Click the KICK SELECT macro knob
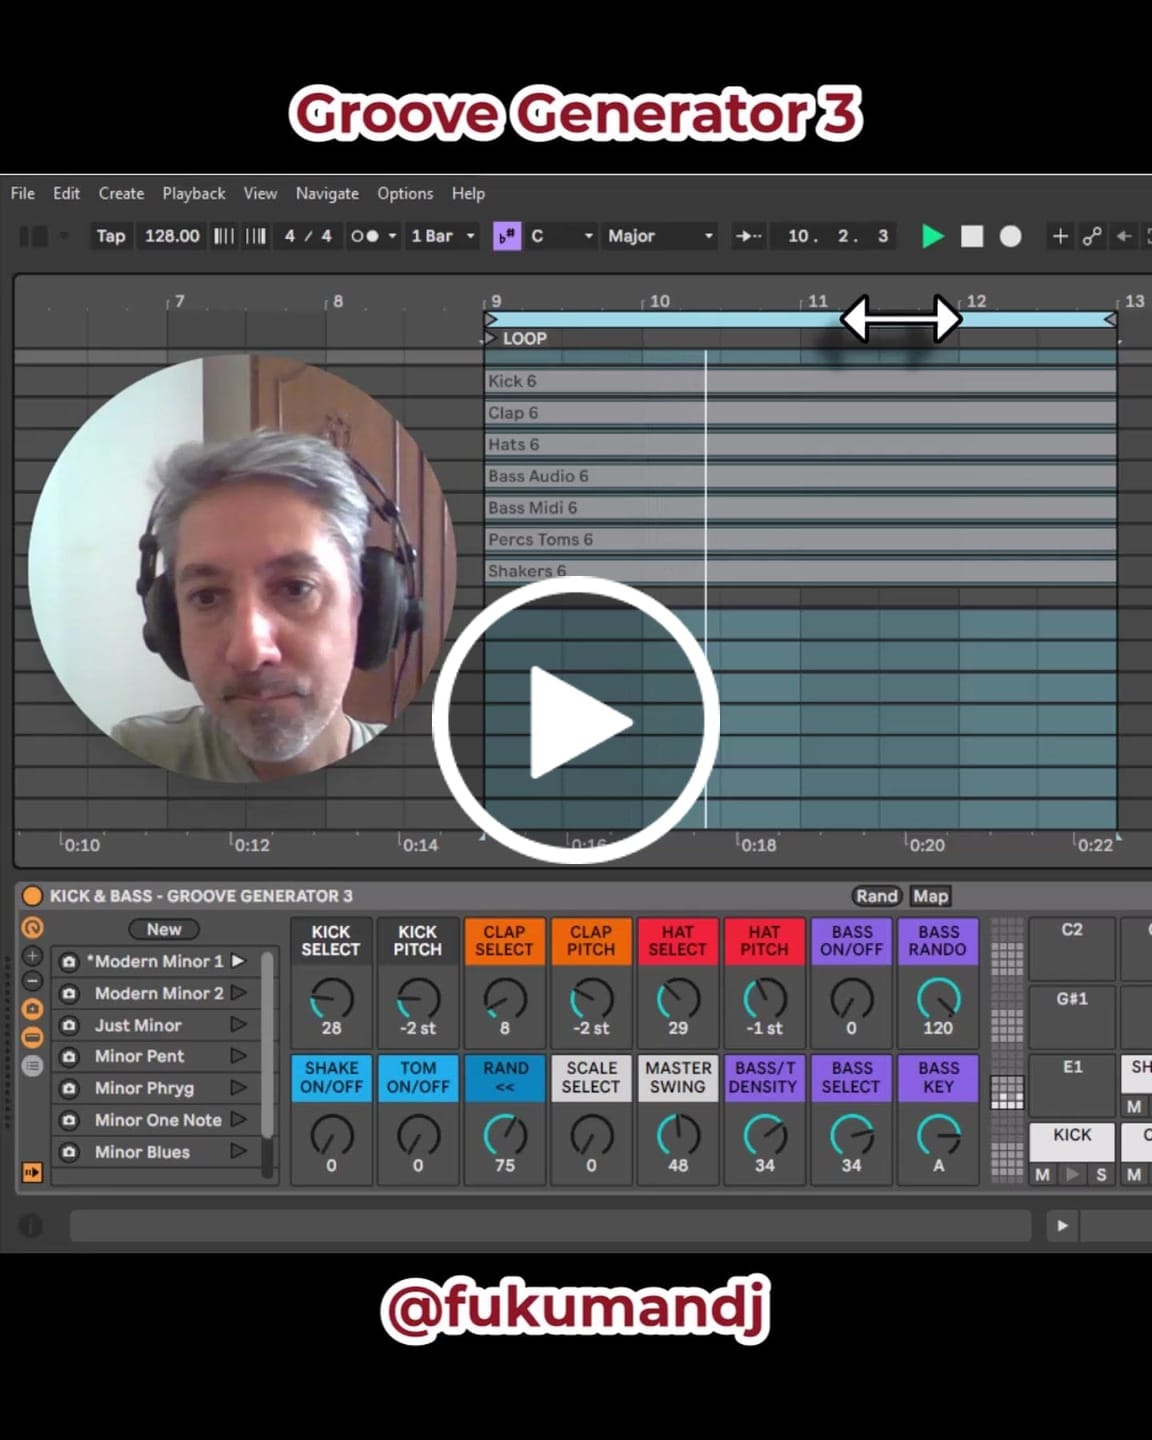This screenshot has height=1440, width=1152. point(331,999)
